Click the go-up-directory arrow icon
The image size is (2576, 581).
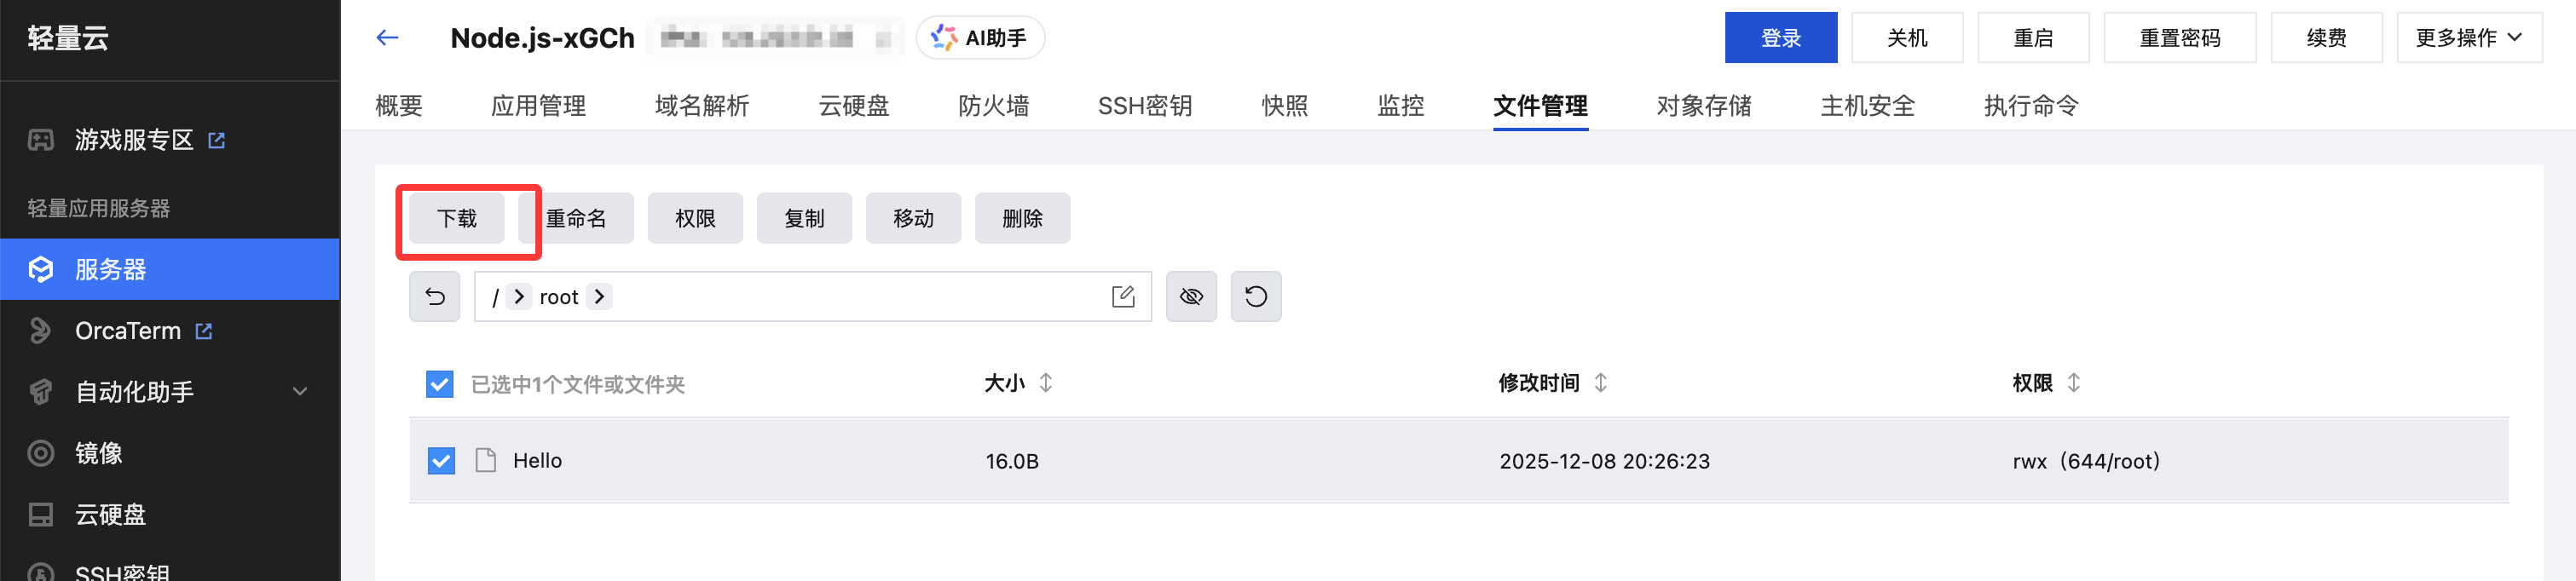pyautogui.click(x=435, y=297)
